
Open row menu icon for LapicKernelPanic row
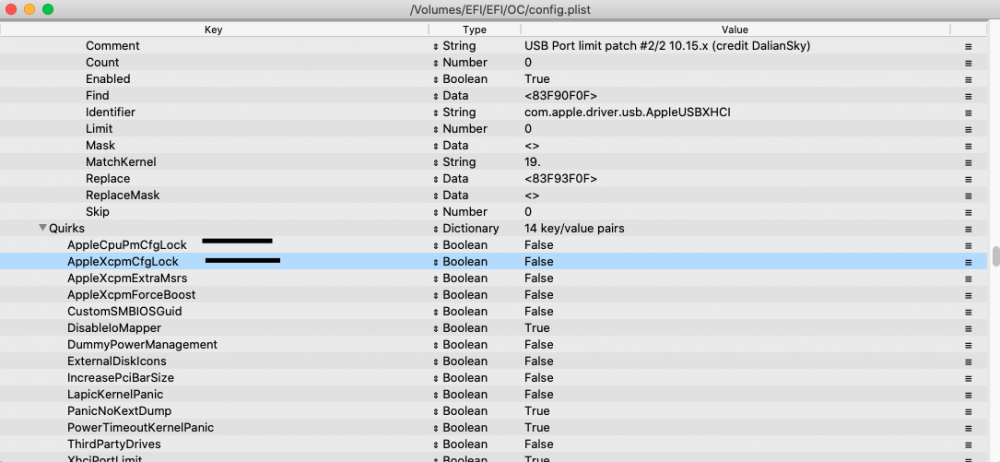click(x=968, y=395)
